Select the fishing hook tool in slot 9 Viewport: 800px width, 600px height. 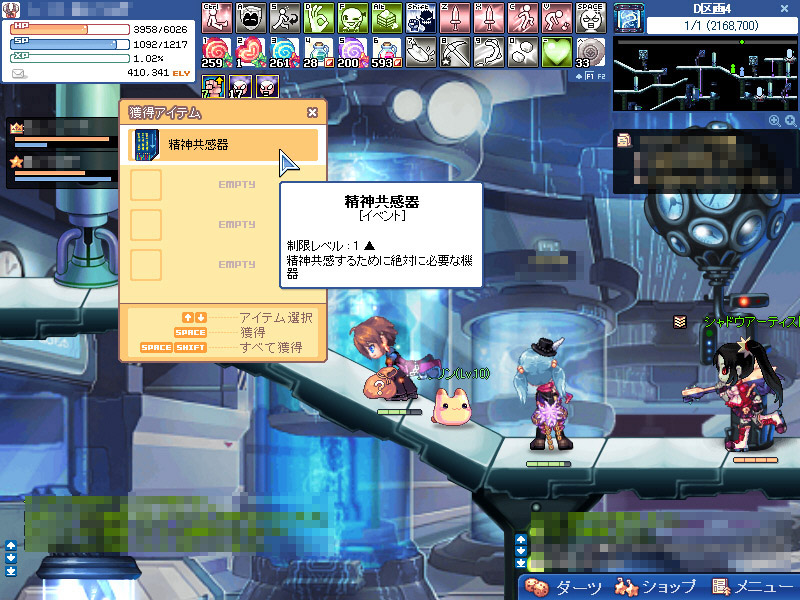click(x=489, y=52)
